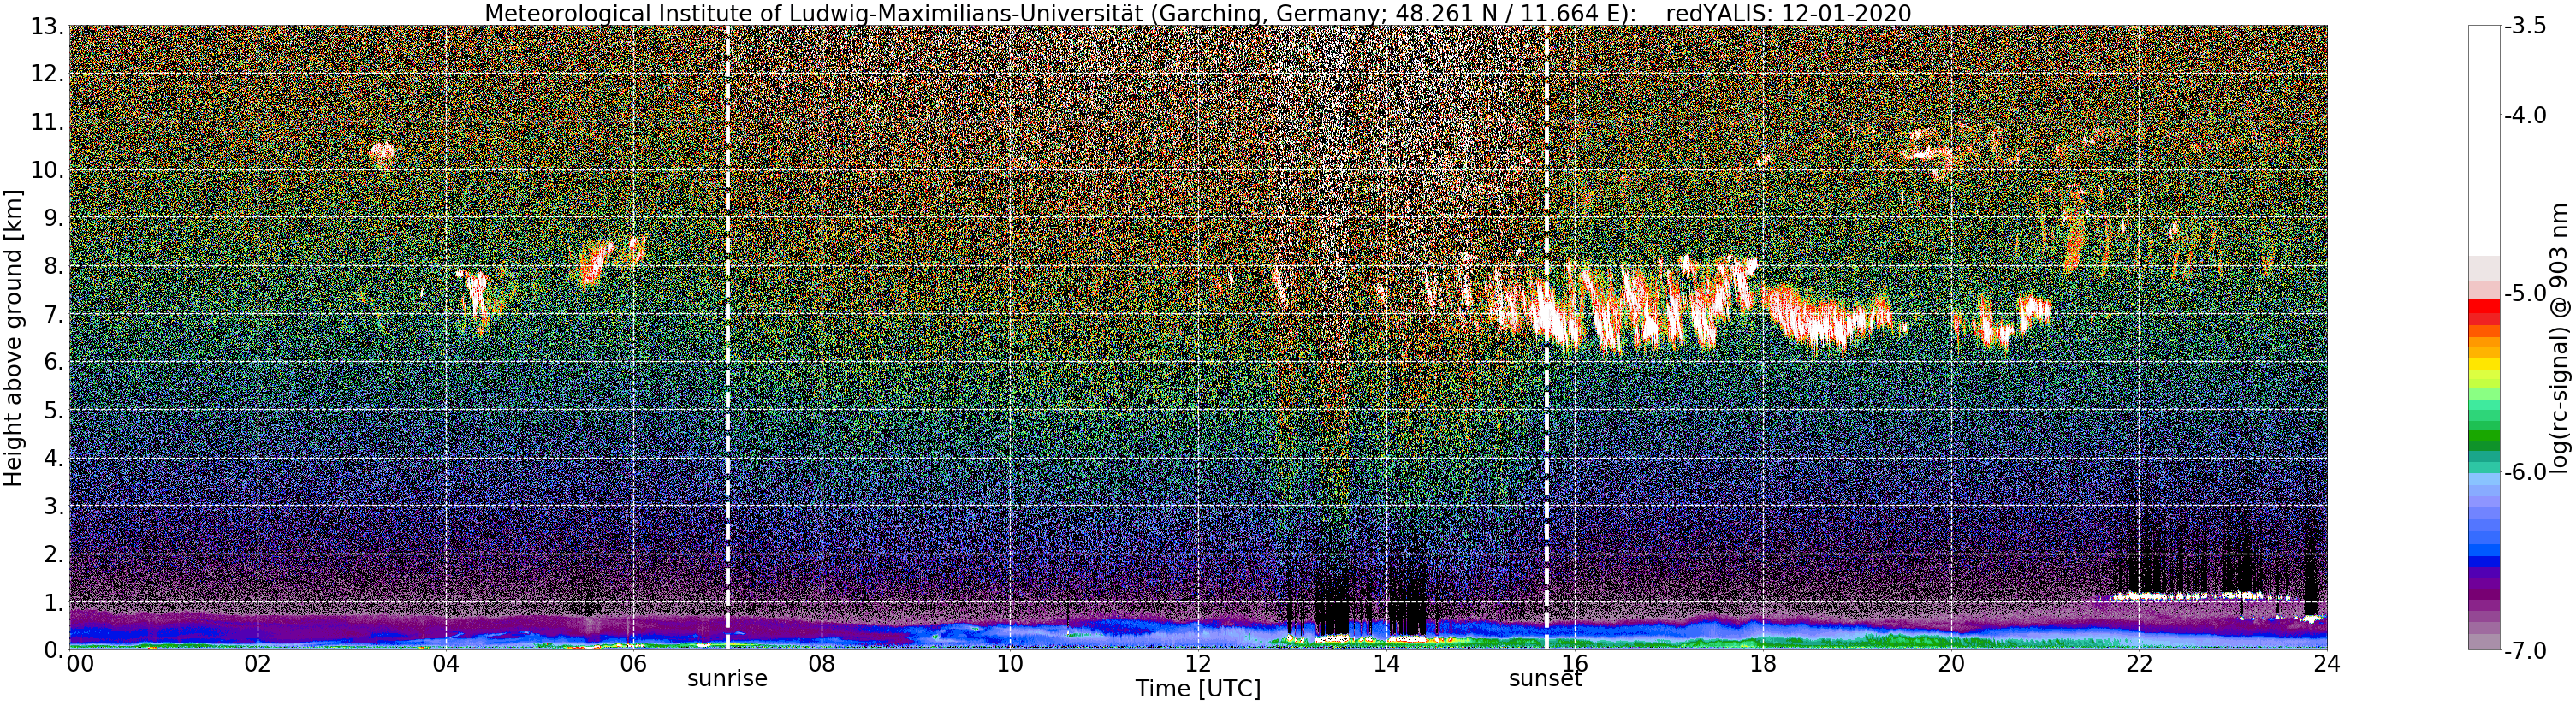Click the y-axis tick label '10.'
Image resolution: width=2576 pixels, height=705 pixels.
click(x=47, y=170)
